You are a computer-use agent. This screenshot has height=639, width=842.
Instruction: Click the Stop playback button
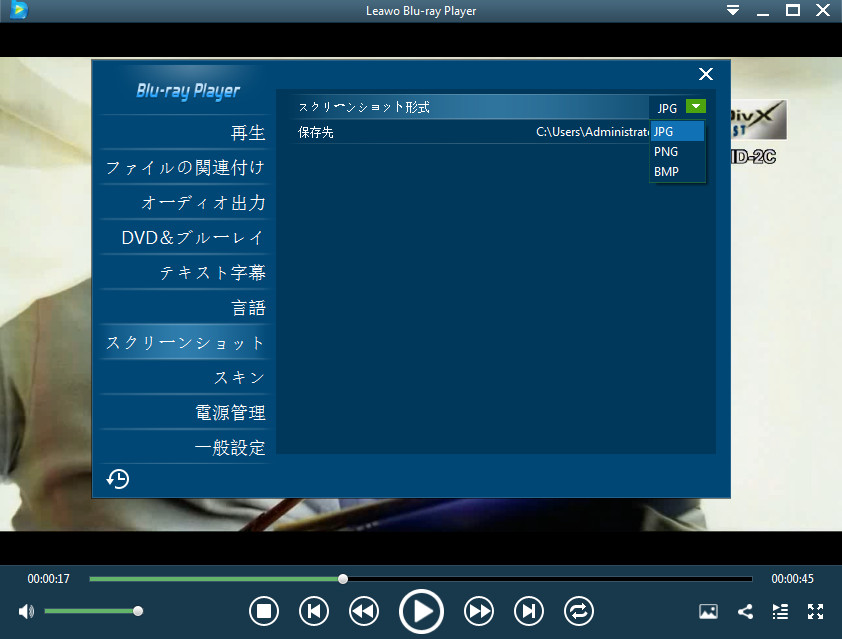coord(264,611)
